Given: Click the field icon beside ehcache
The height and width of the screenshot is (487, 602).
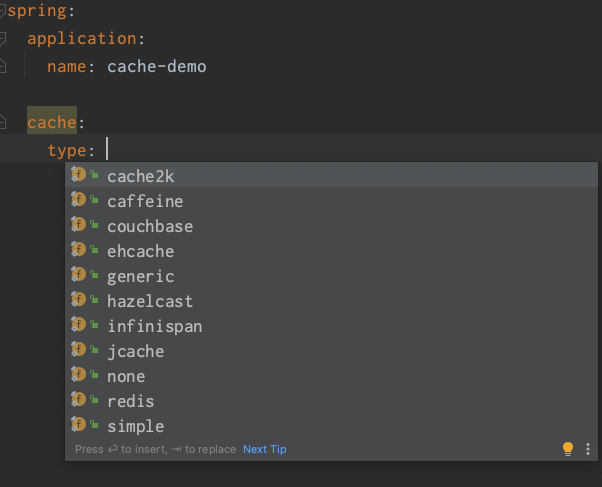Looking at the screenshot, I should tap(78, 250).
